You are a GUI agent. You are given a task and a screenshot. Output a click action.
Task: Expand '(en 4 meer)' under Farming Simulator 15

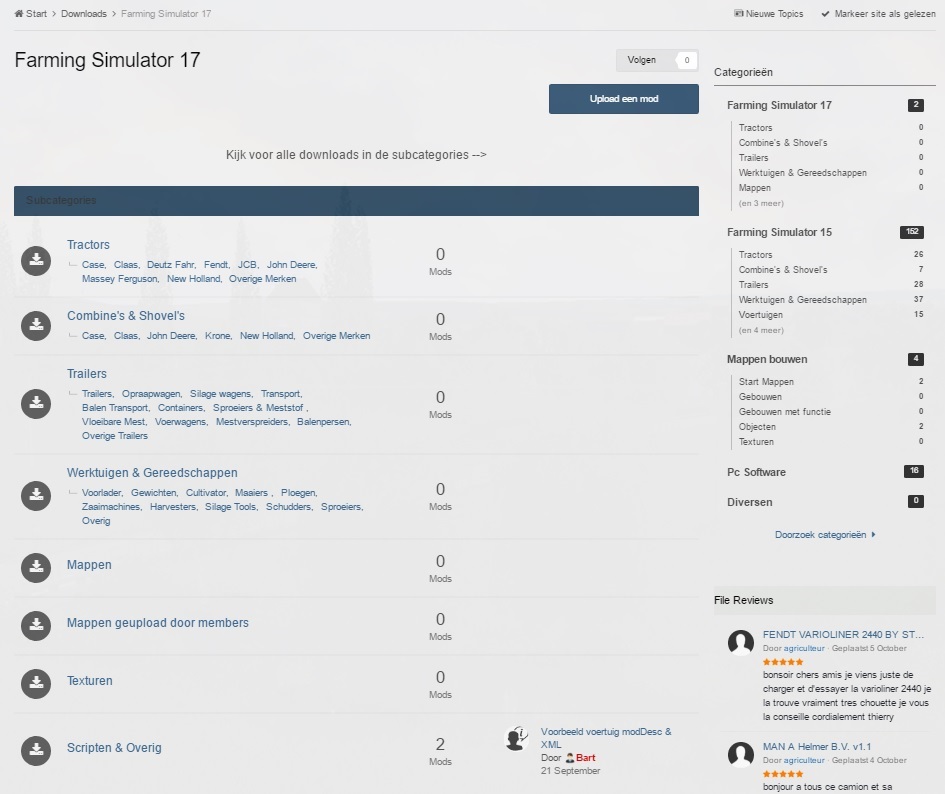[x=761, y=330]
